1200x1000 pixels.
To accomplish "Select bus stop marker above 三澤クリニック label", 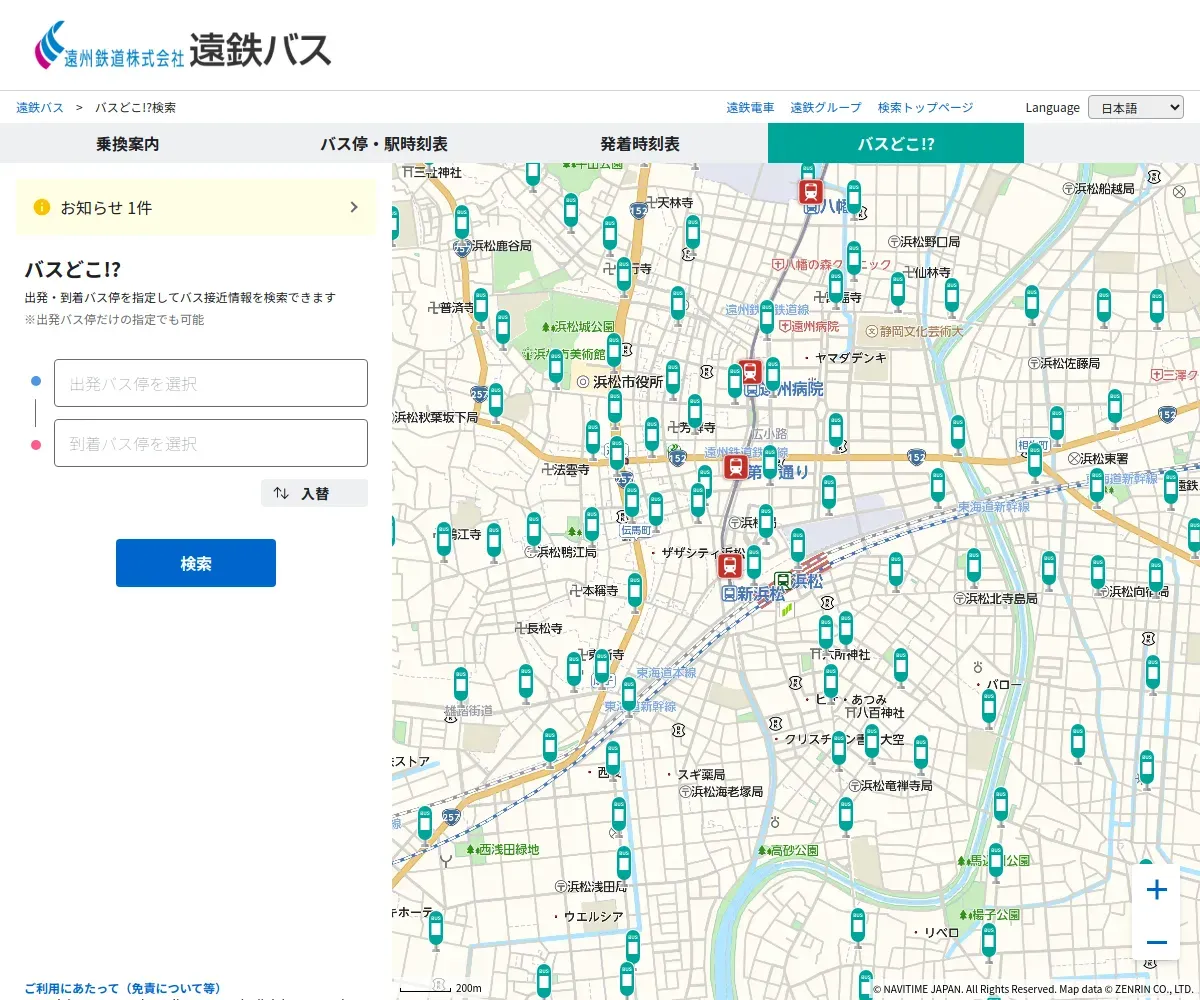I will pyautogui.click(x=1157, y=309).
